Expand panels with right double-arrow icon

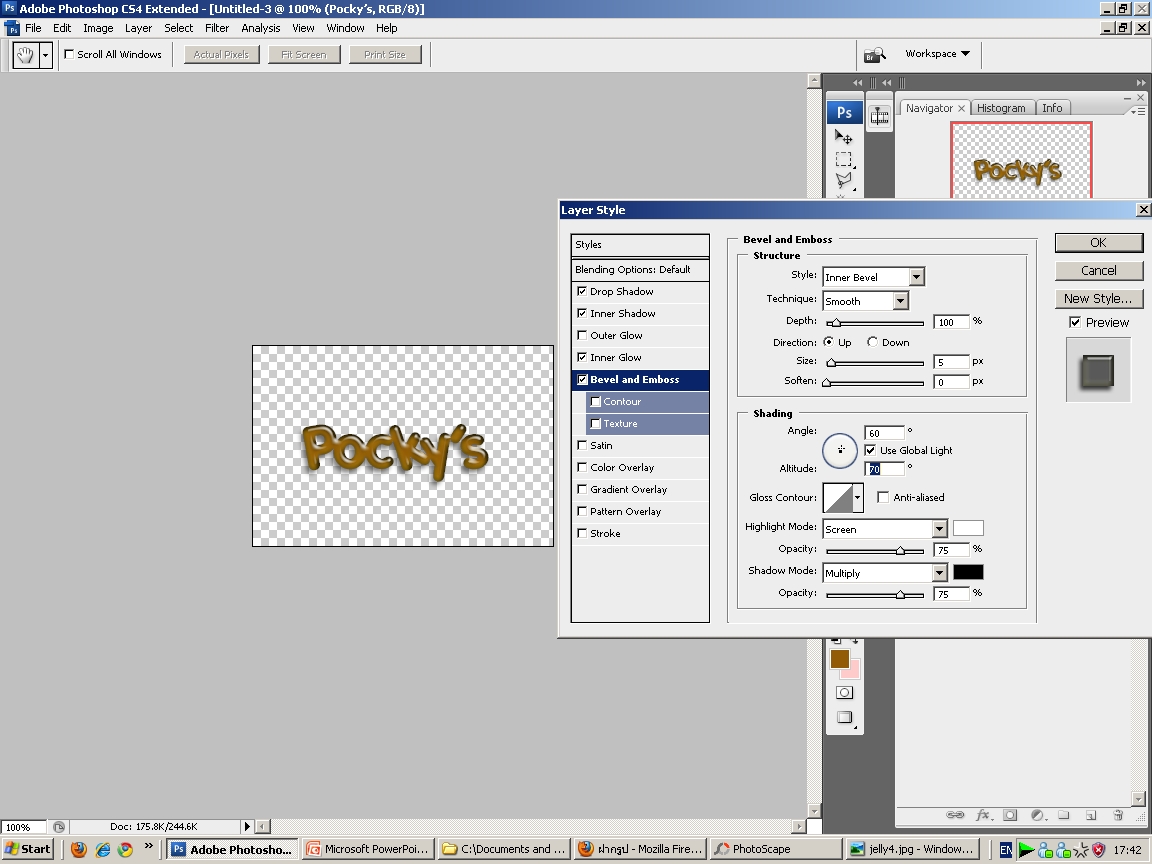[x=1140, y=82]
